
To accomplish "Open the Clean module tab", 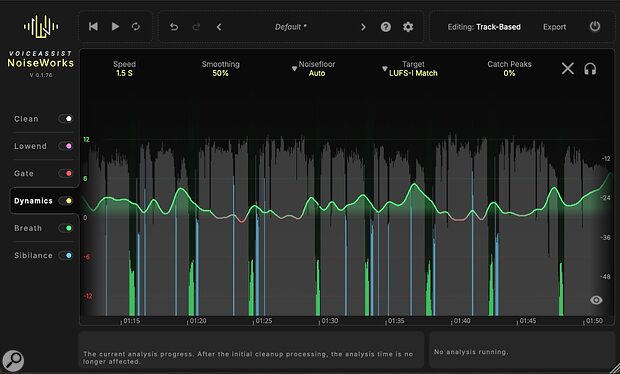I will point(26,119).
